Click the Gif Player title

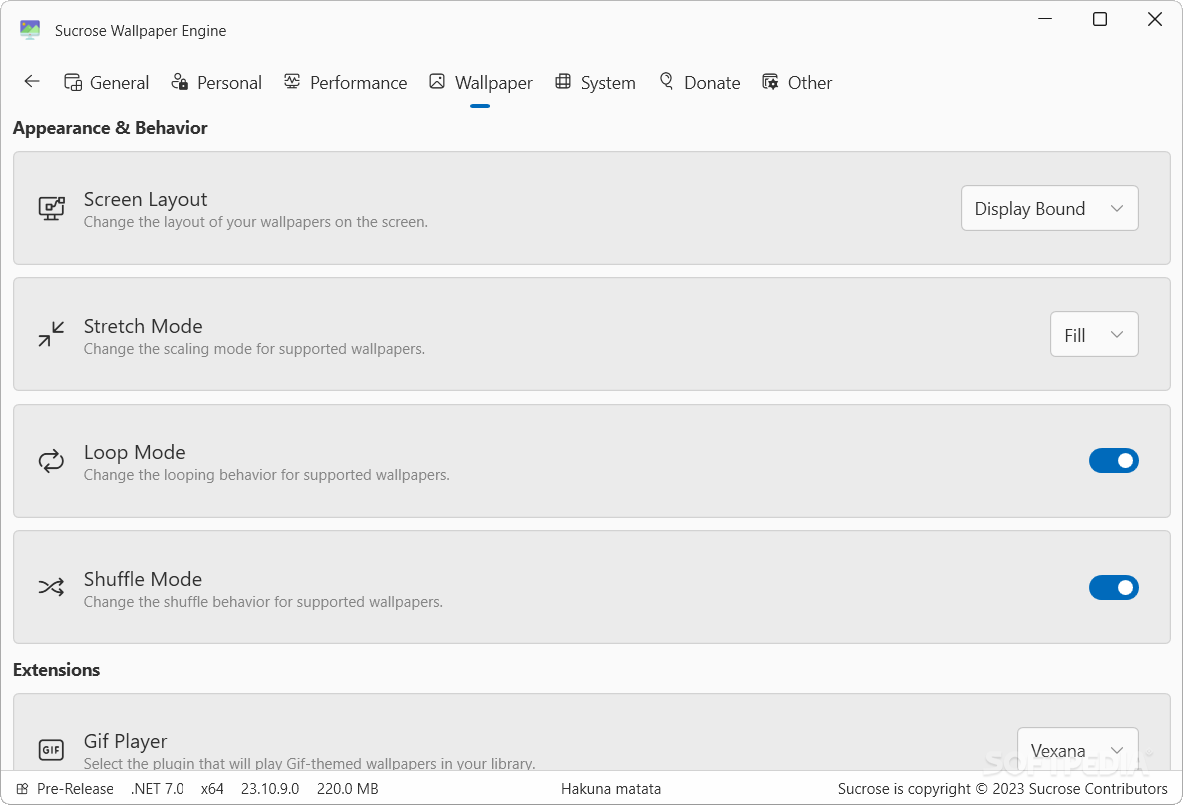(125, 741)
